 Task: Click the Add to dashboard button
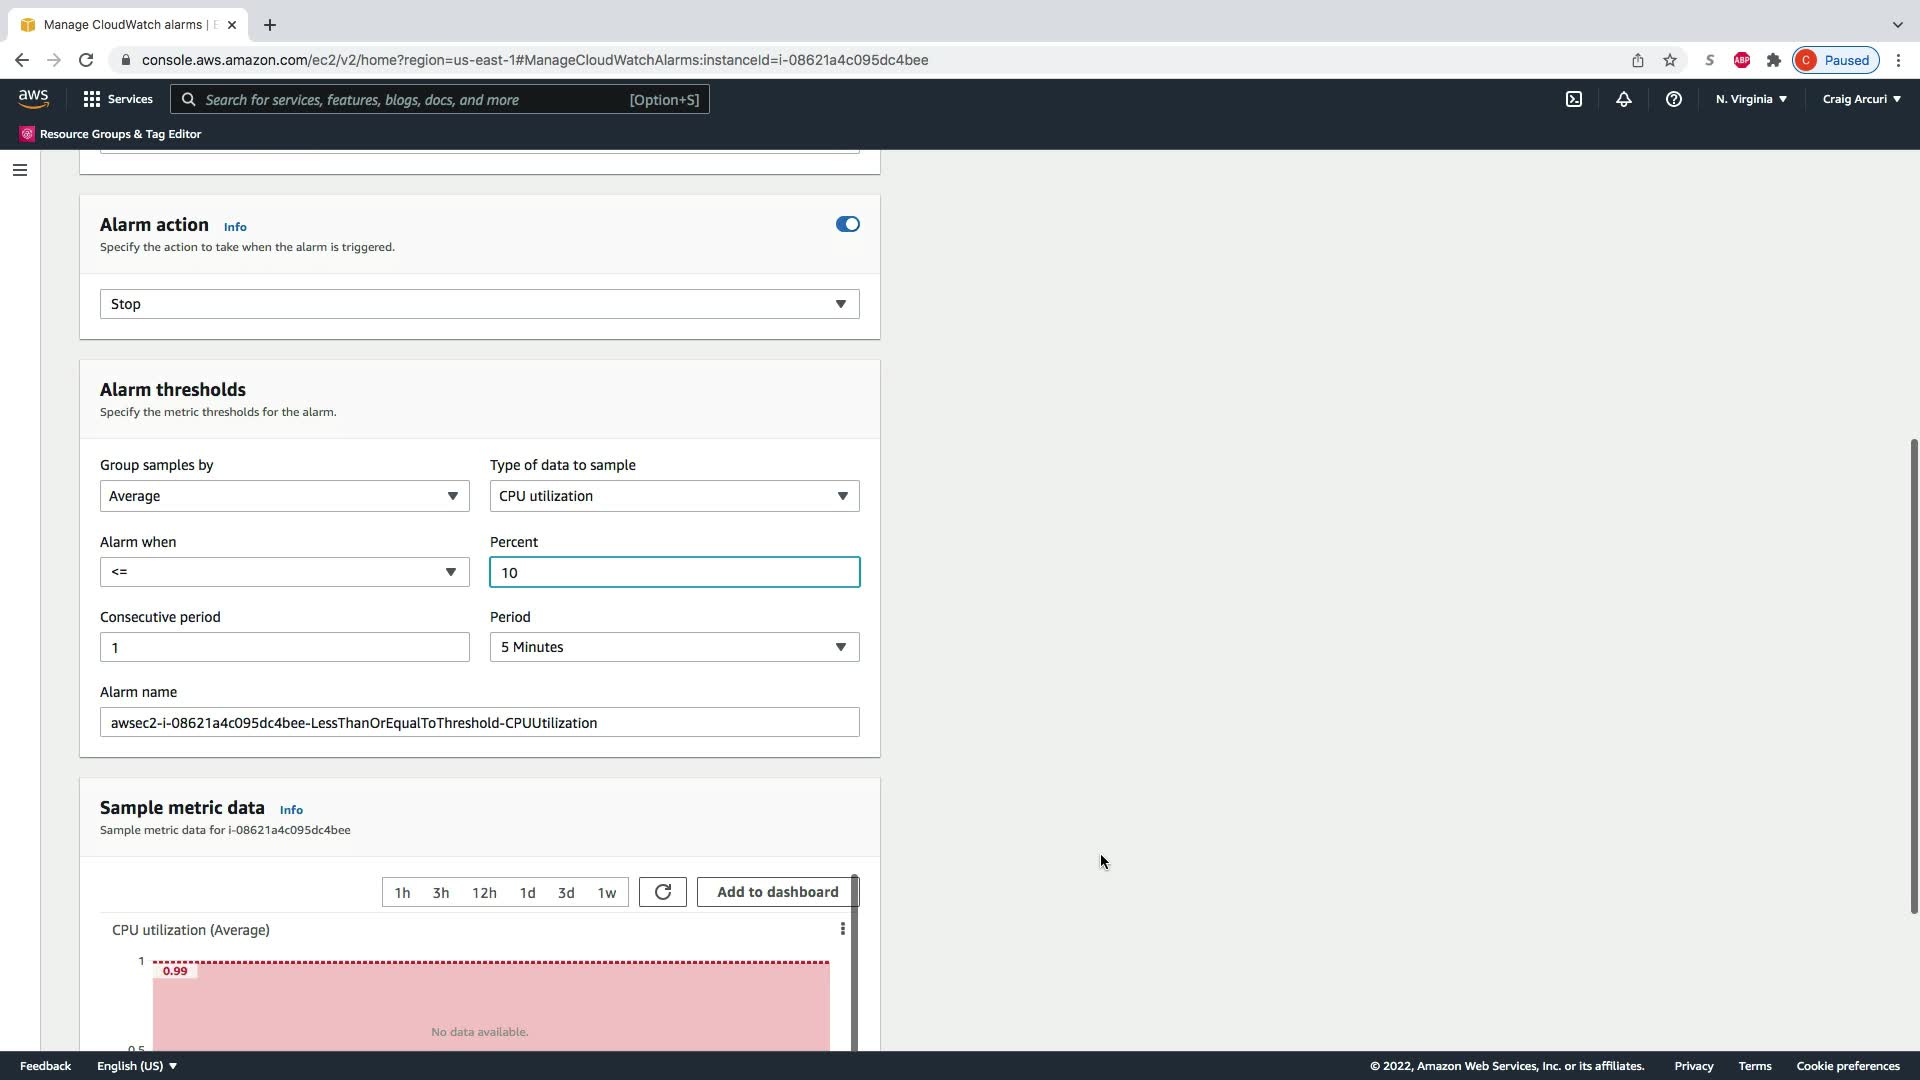click(x=777, y=892)
